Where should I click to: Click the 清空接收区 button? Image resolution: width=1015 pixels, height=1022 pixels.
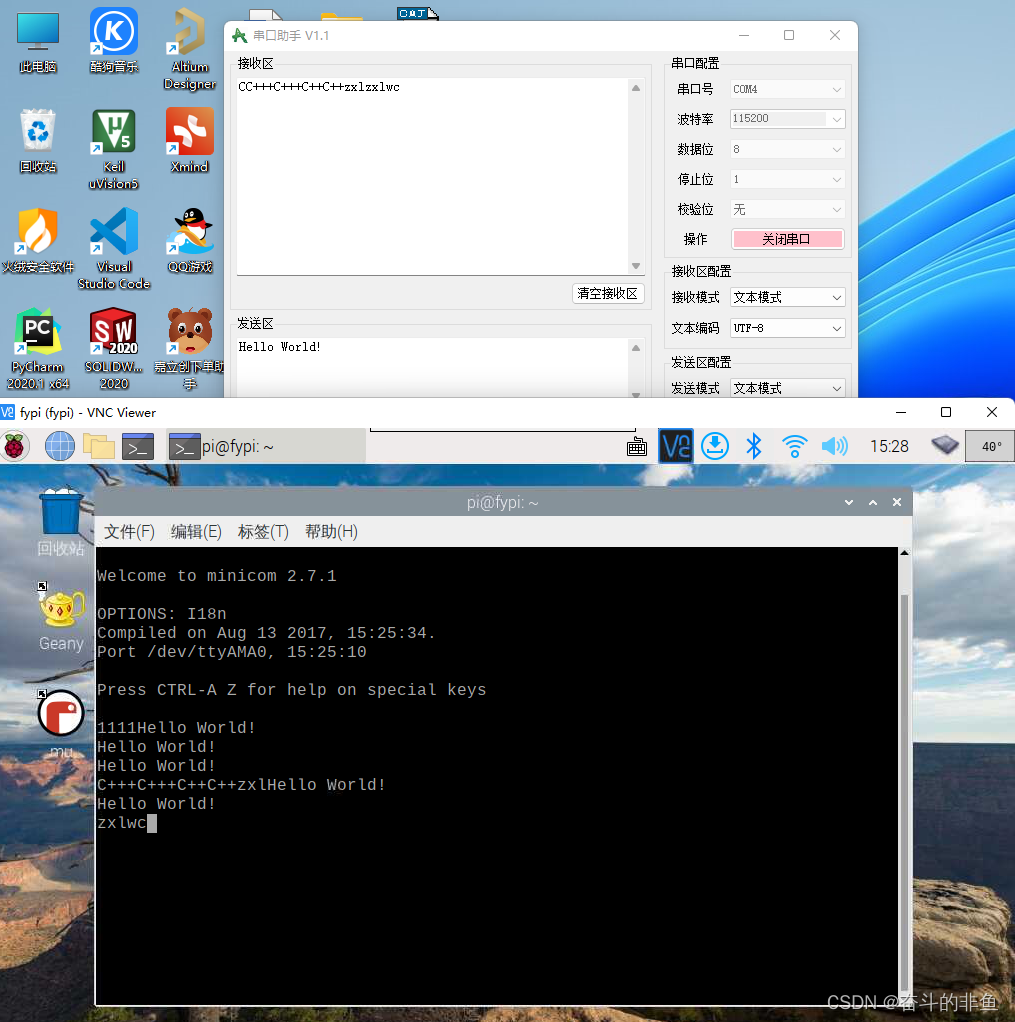[x=608, y=293]
